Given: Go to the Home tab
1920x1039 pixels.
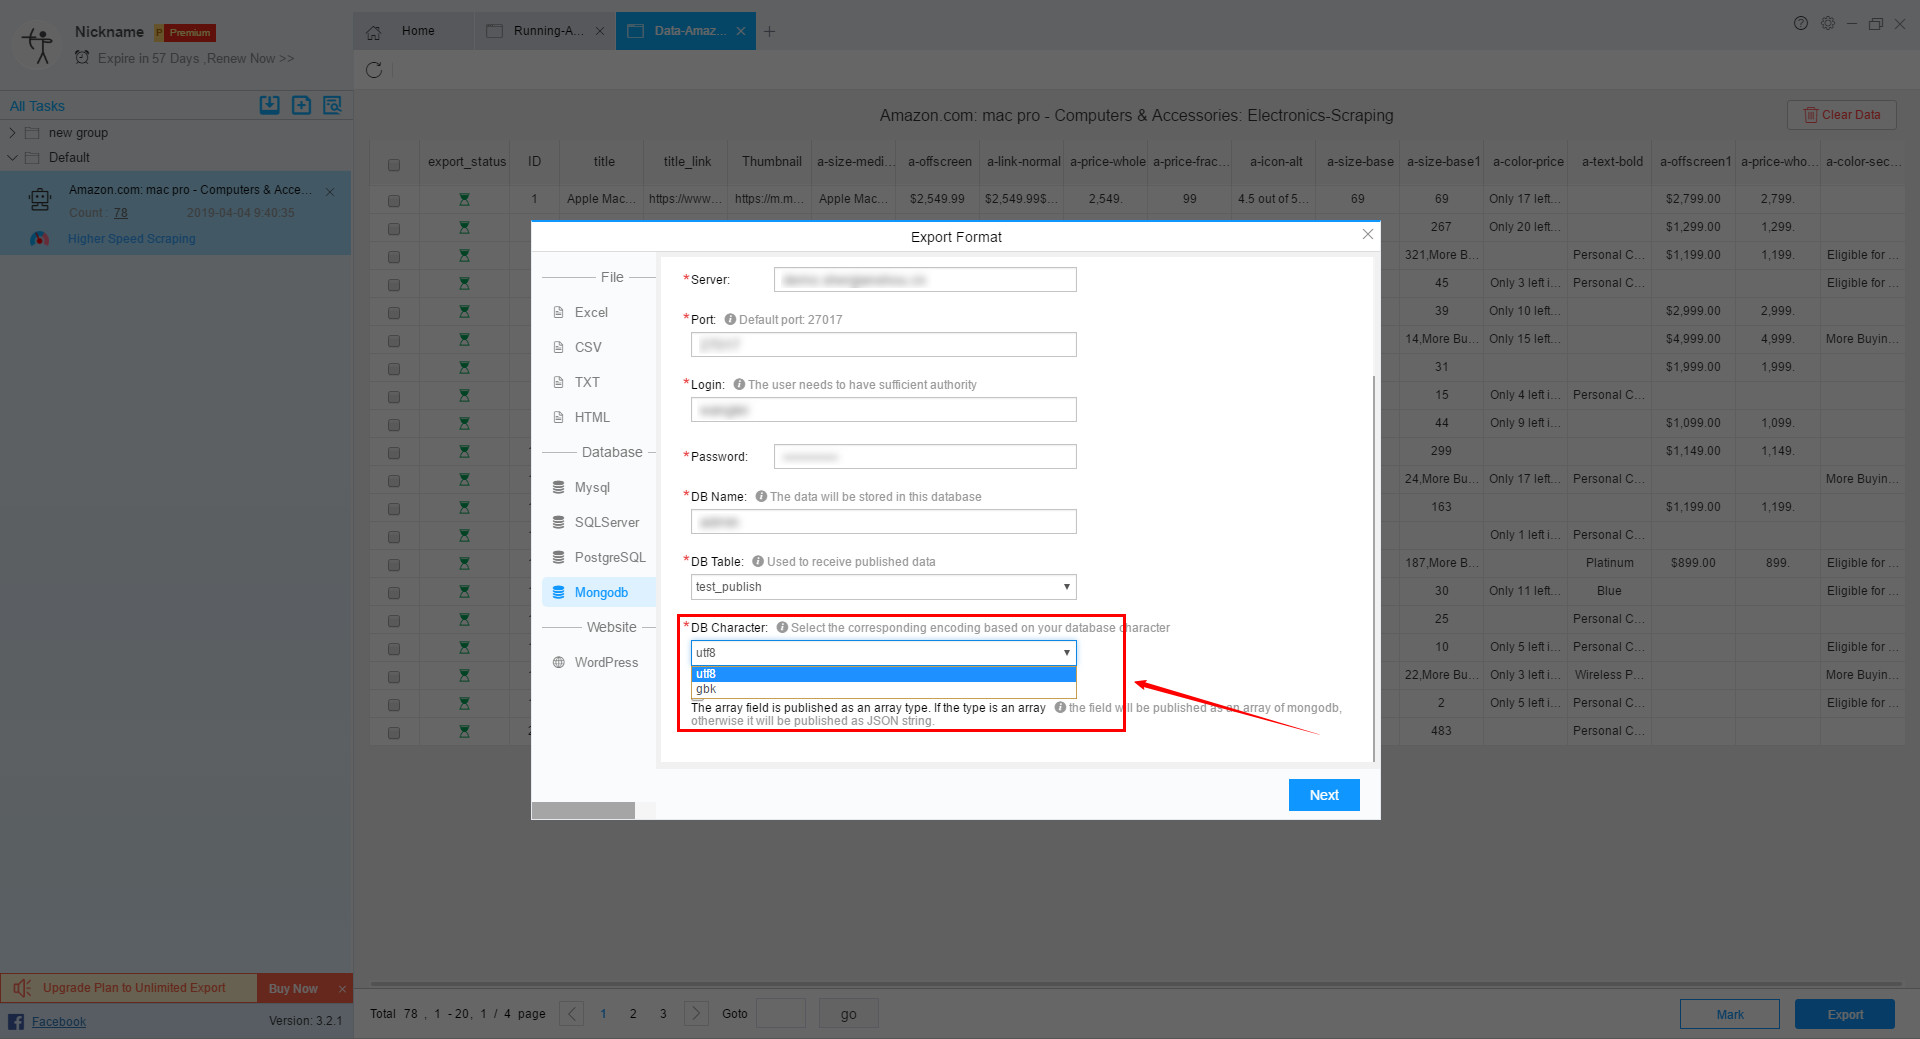Looking at the screenshot, I should tap(417, 31).
